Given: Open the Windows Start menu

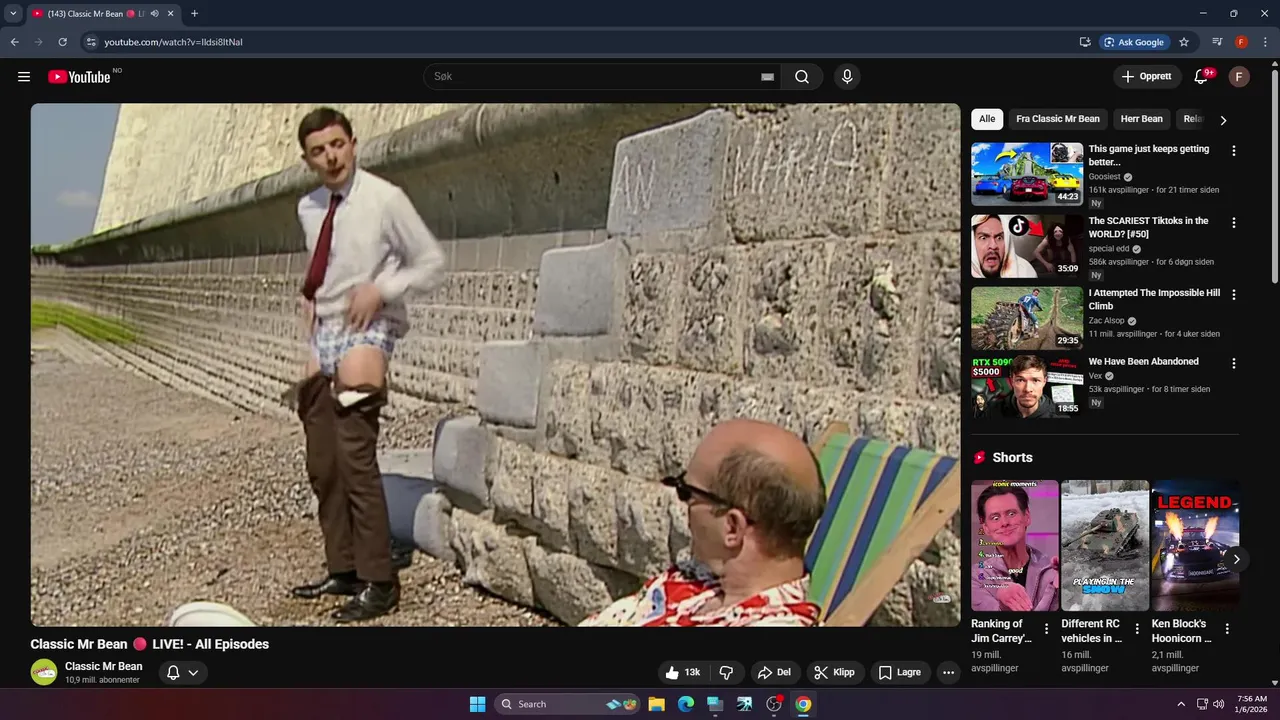Looking at the screenshot, I should point(477,704).
